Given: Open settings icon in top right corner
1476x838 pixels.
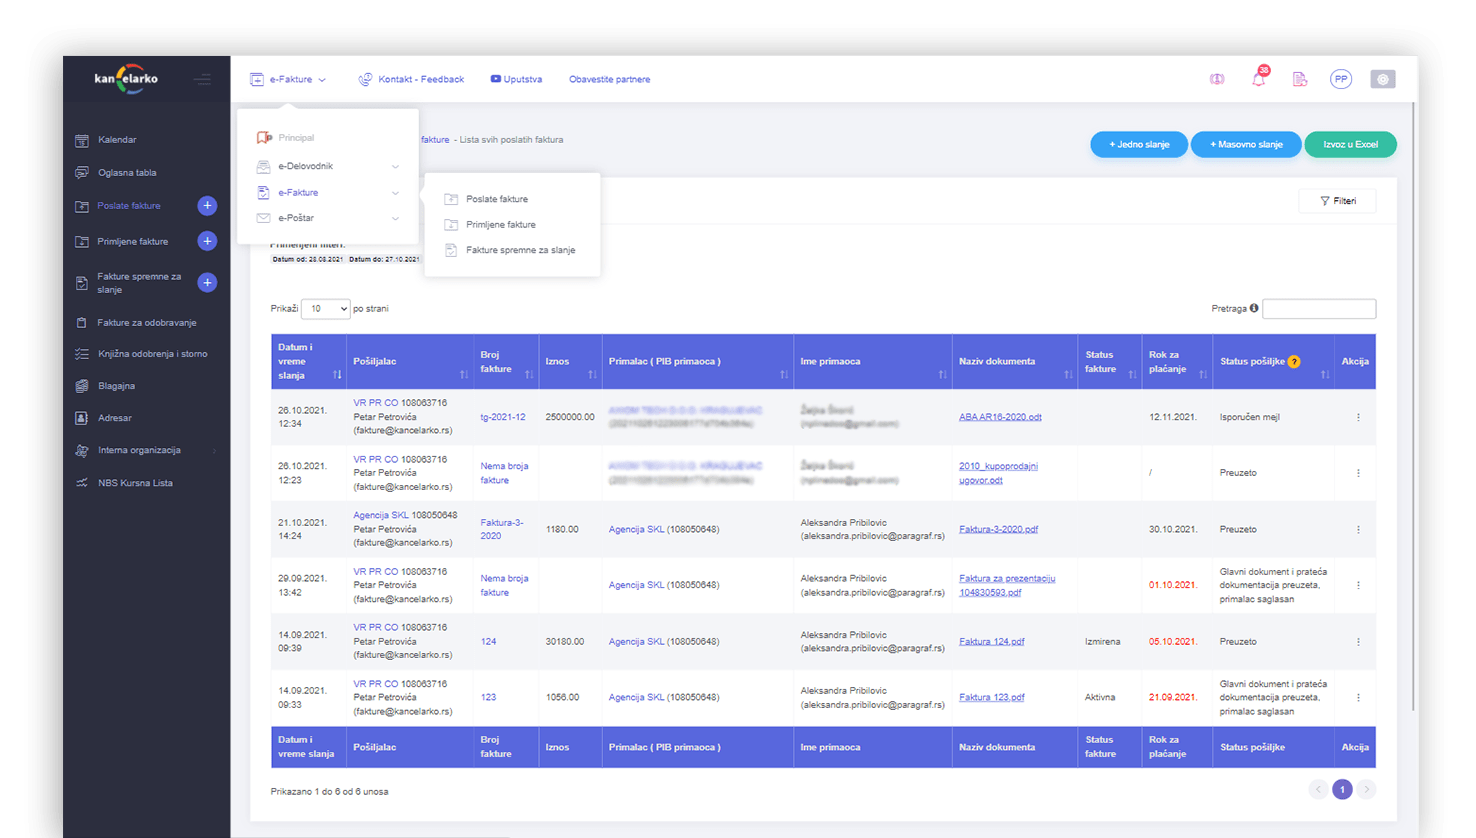Looking at the screenshot, I should coord(1382,79).
